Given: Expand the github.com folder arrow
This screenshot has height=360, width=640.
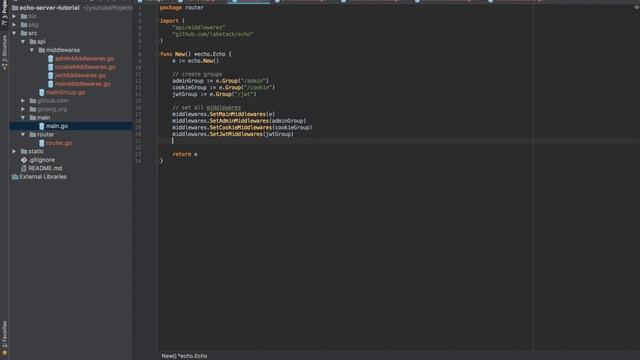Looking at the screenshot, I should click(23, 100).
